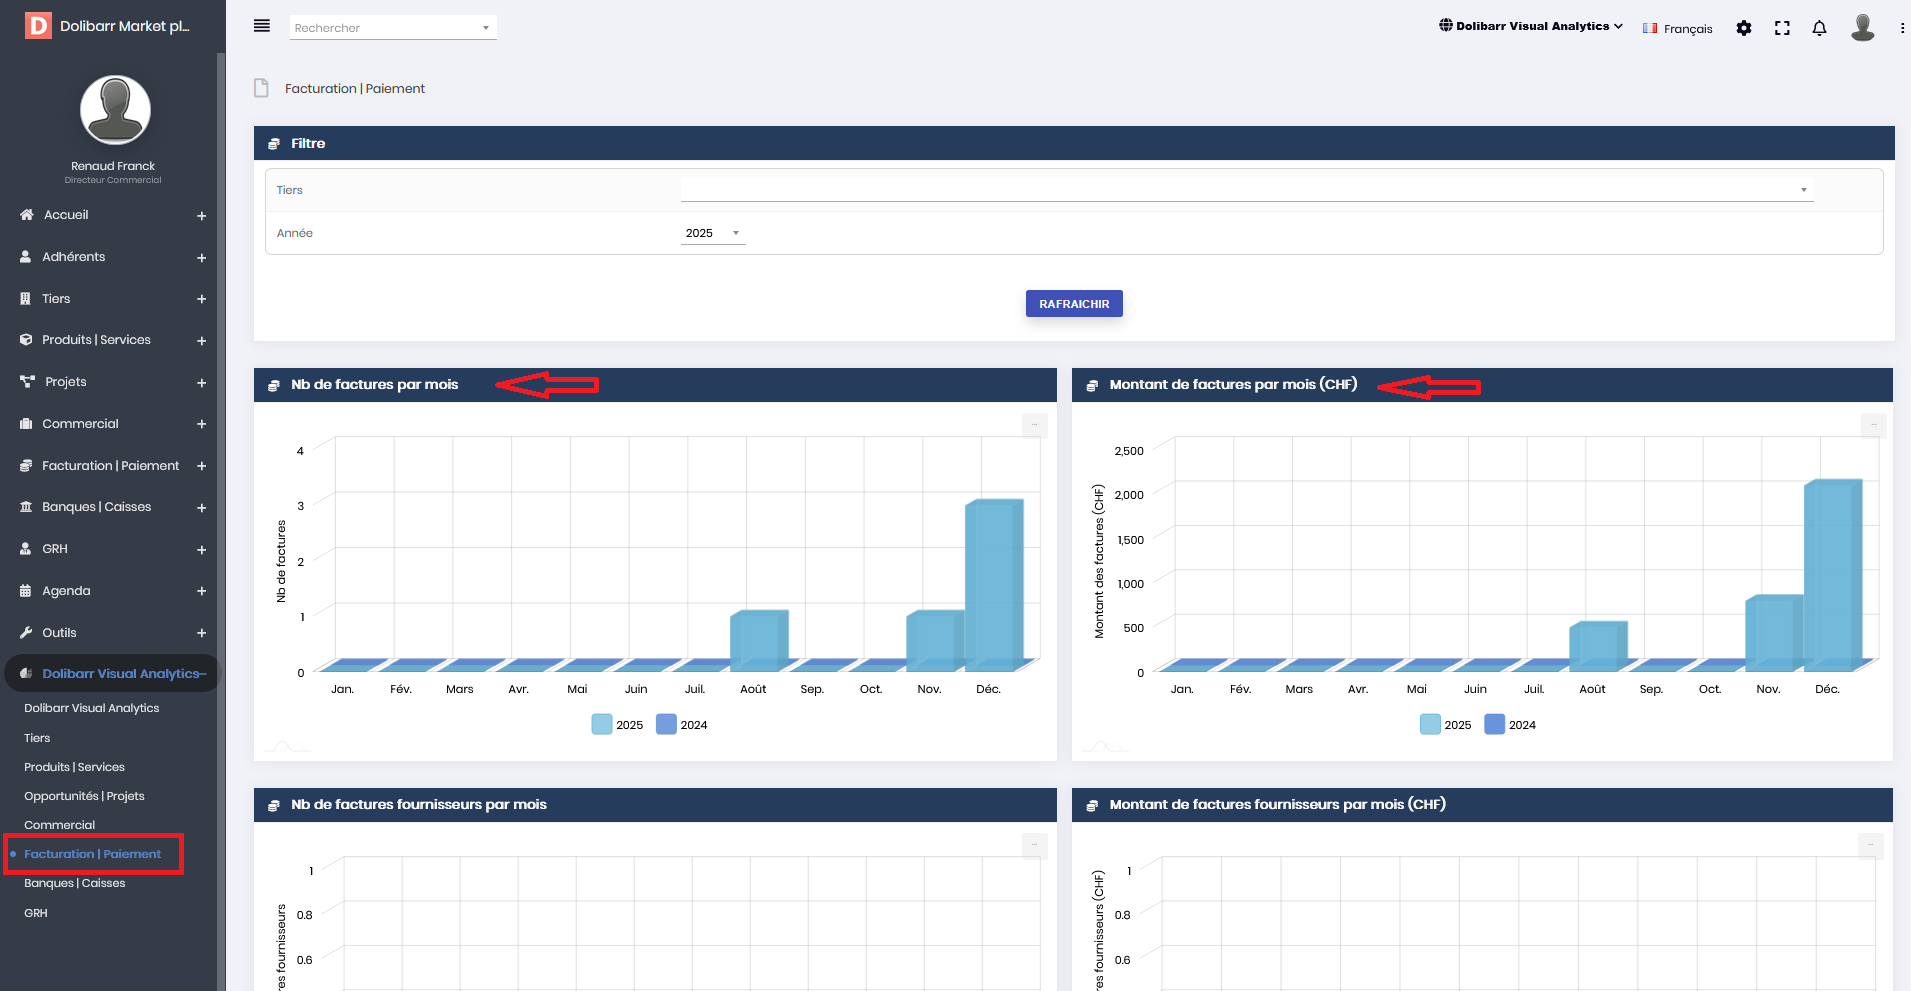Toggle 2025 series in invoice amount legend
The width and height of the screenshot is (1911, 991).
pos(1445,725)
